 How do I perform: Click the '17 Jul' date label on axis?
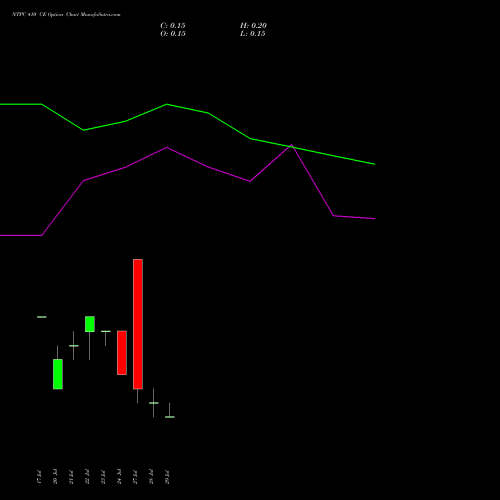pos(39,477)
